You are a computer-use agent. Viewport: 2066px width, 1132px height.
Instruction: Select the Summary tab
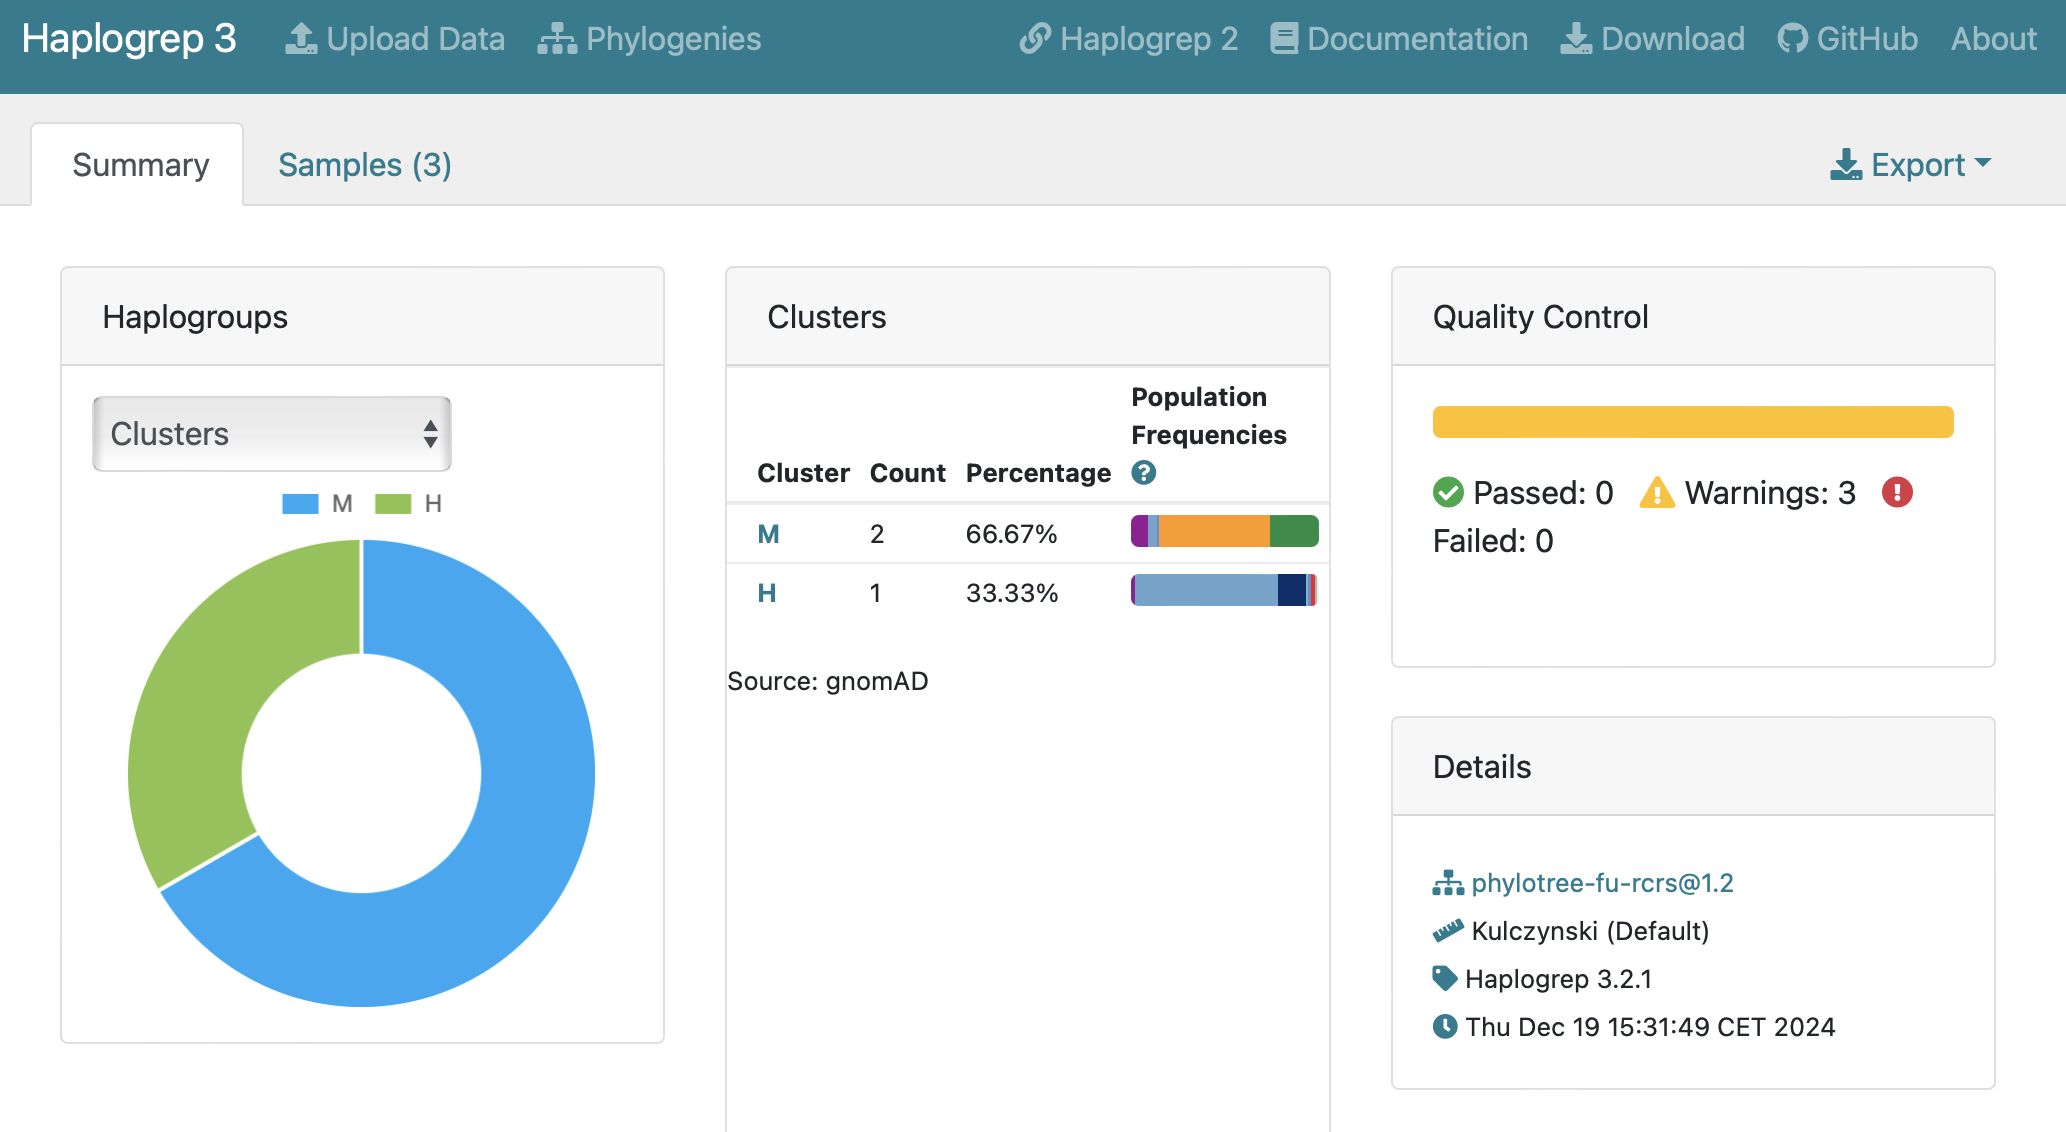click(140, 165)
